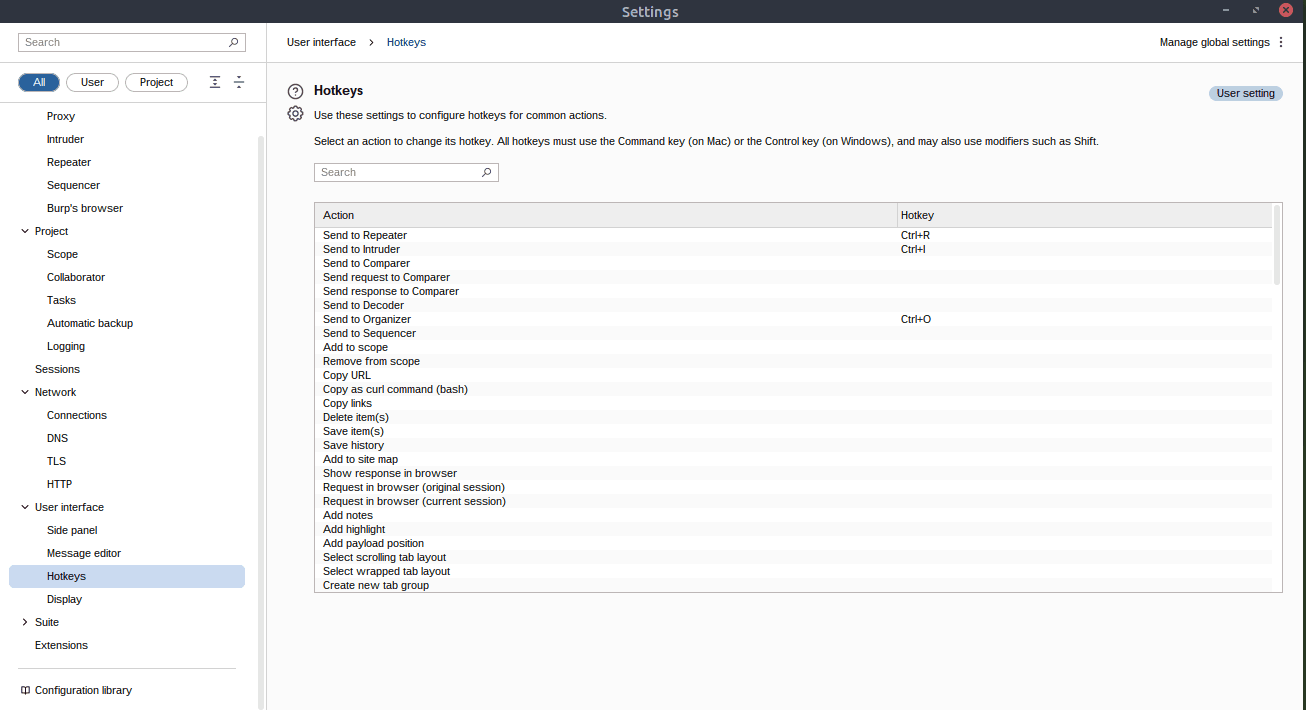Click the gear icon beside the Hotkeys description
The image size is (1306, 710).
tap(294, 113)
